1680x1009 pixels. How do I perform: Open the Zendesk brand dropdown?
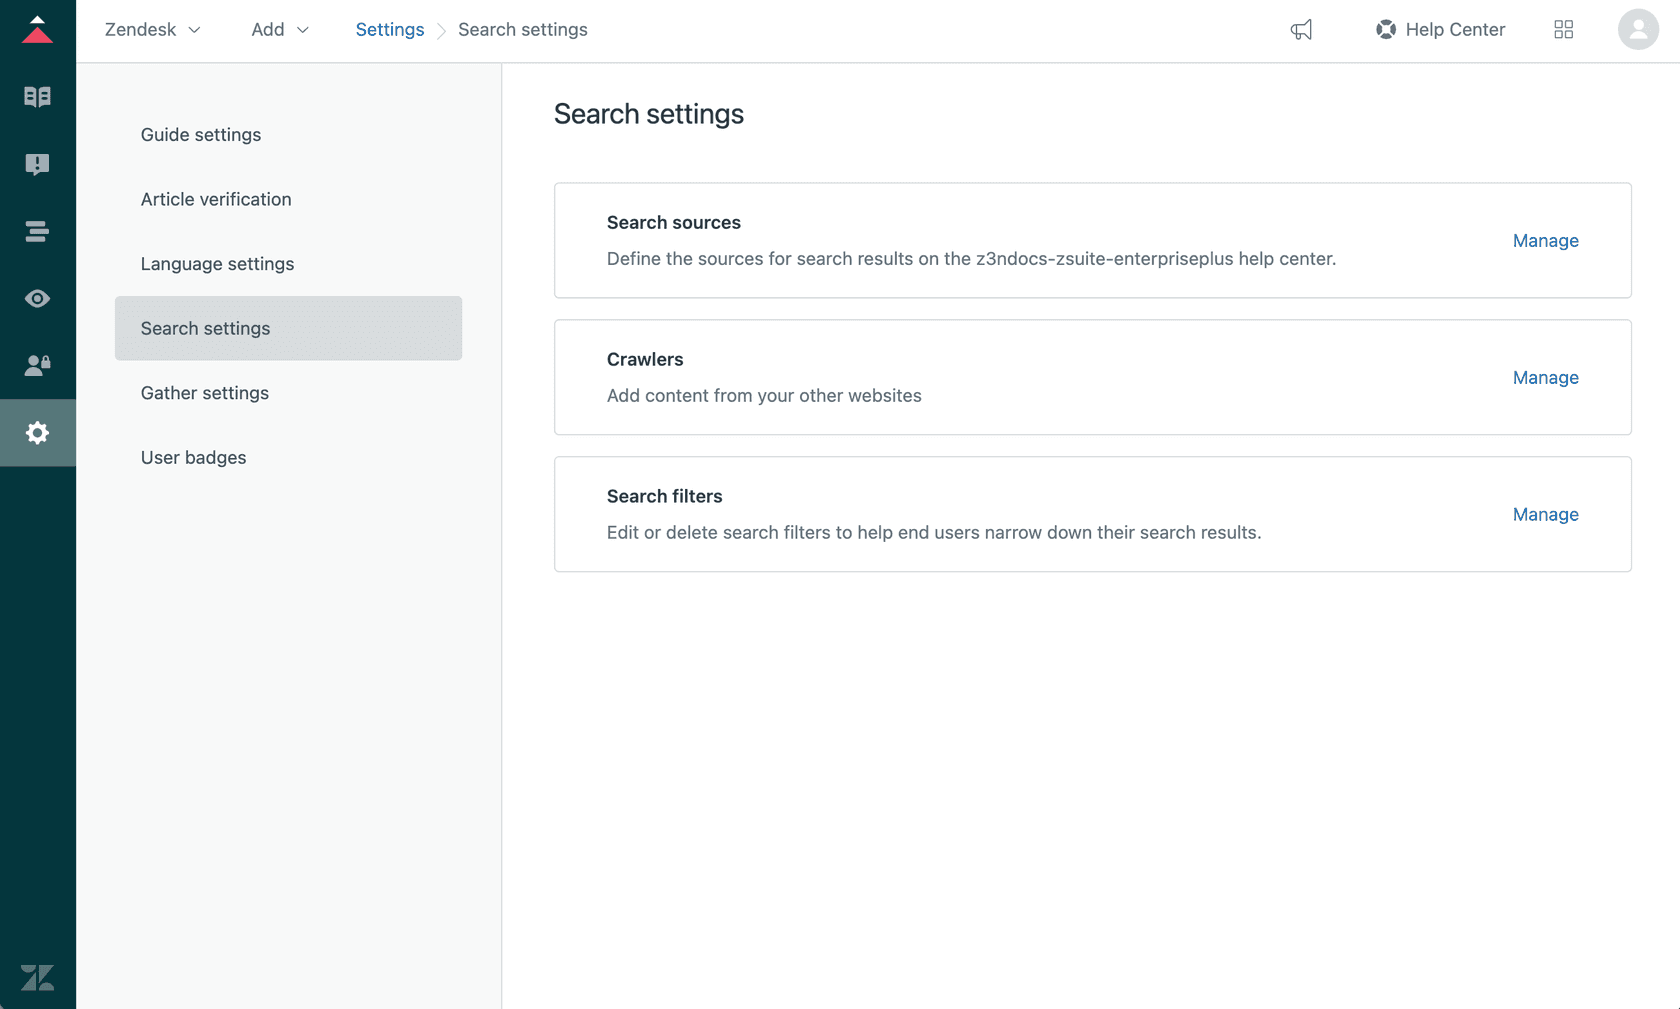(152, 30)
